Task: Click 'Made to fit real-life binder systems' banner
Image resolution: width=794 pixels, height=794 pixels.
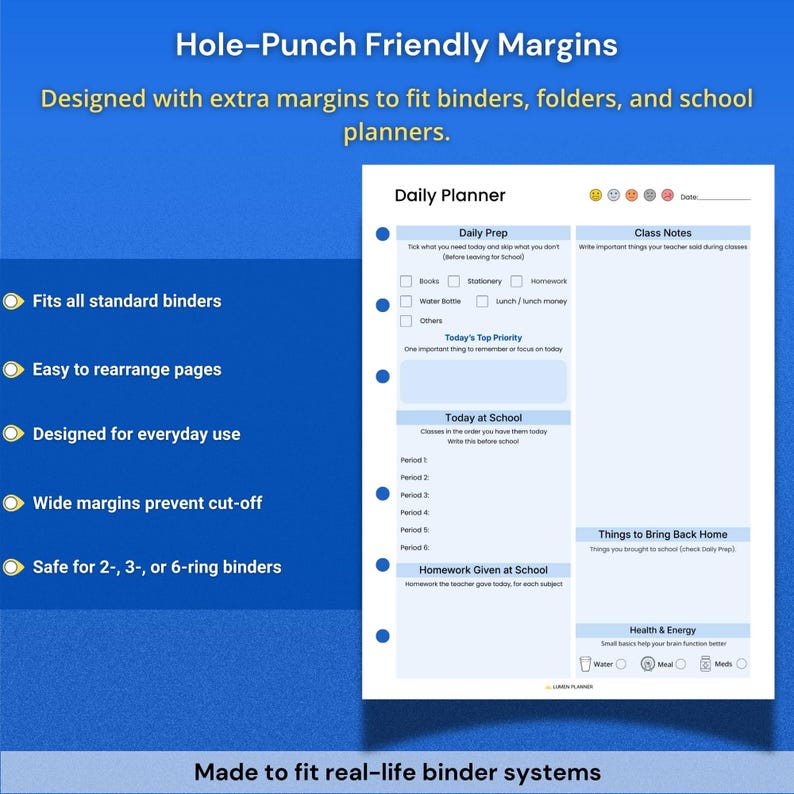Action: (x=397, y=772)
